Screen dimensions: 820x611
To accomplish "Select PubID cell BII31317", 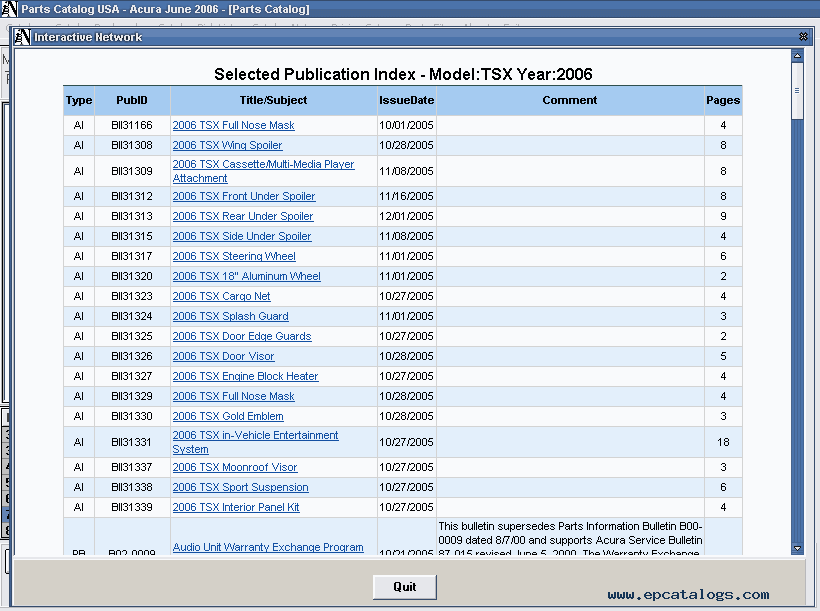I will (132, 256).
